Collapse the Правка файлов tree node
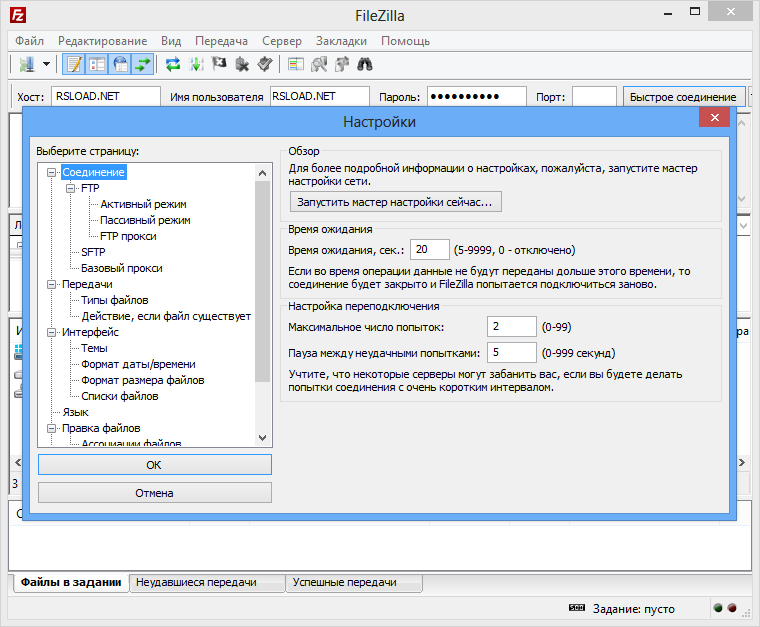 coord(51,428)
